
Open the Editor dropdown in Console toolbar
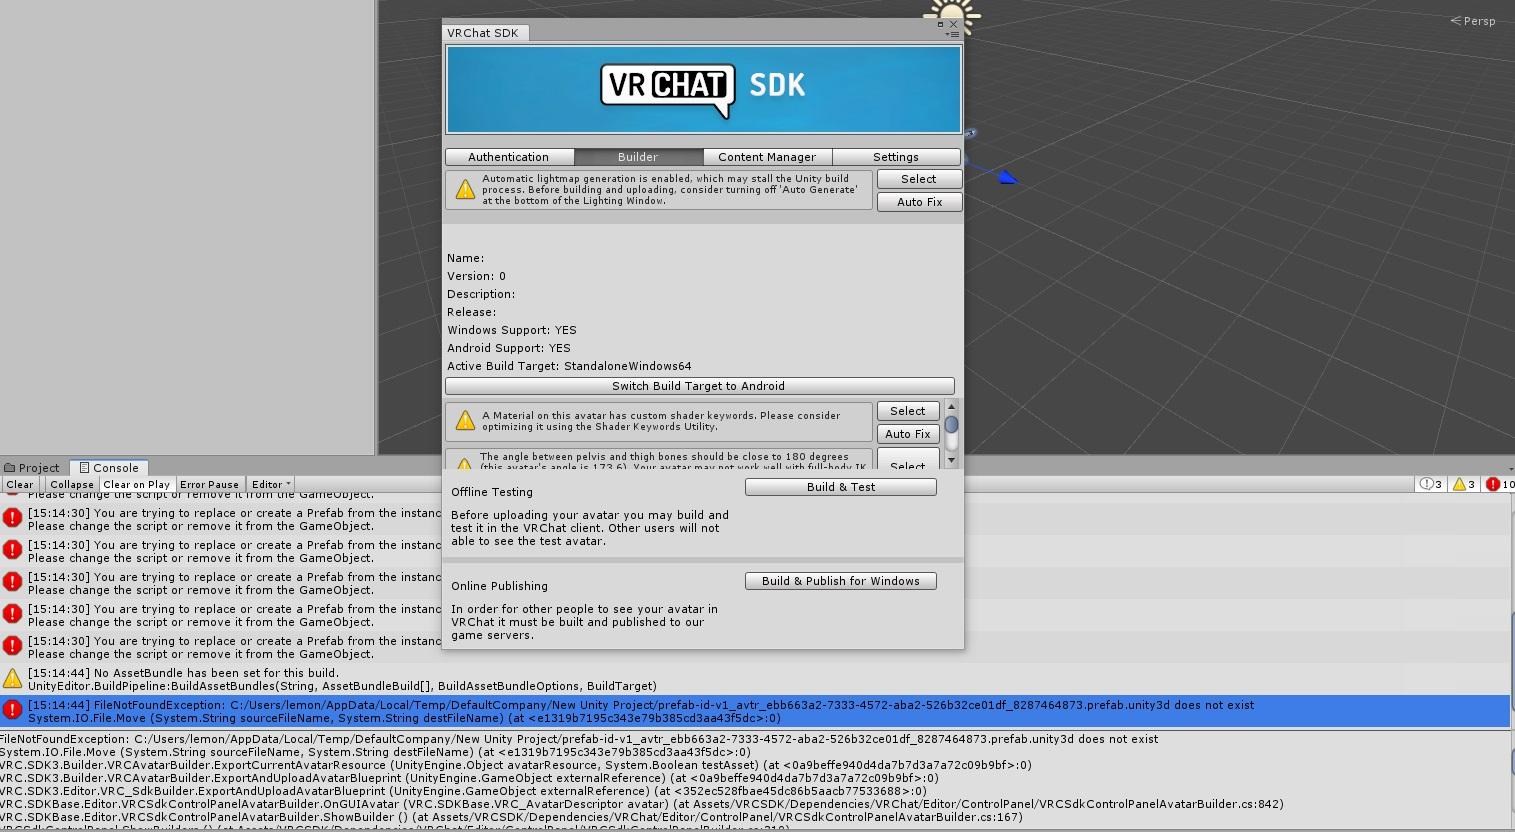point(270,484)
